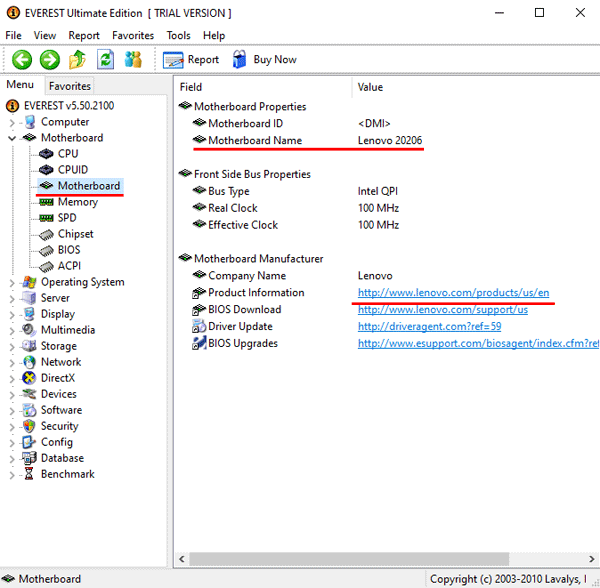This screenshot has width=600, height=588.
Task: Click the Server icon in tree
Action: (29, 298)
